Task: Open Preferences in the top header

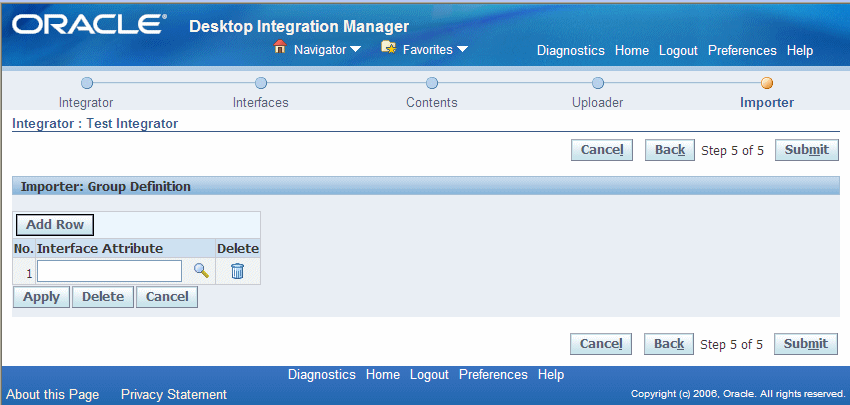Action: tap(742, 50)
